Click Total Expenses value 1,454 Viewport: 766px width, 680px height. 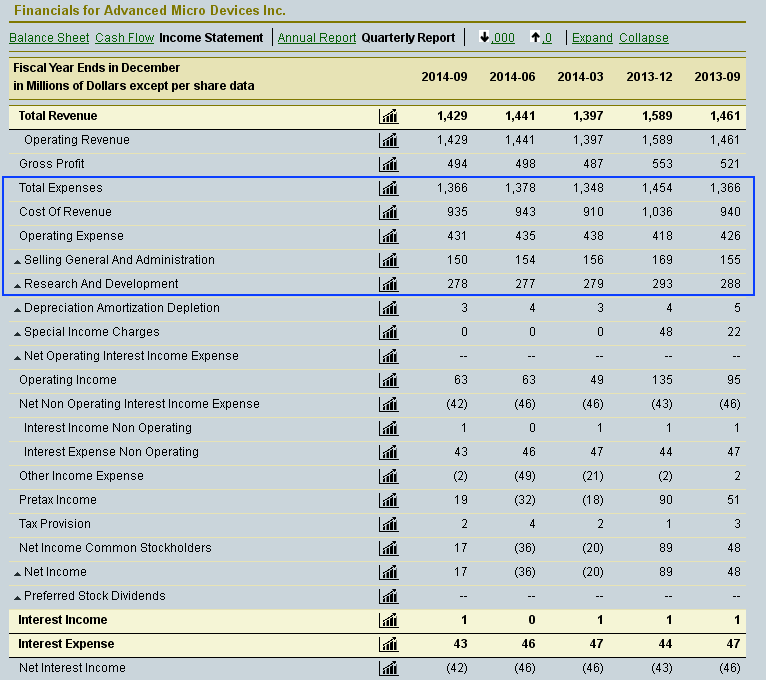(x=657, y=188)
